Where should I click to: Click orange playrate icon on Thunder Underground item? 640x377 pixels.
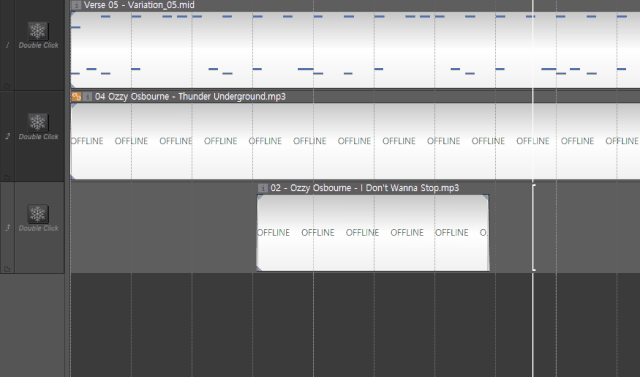(x=76, y=97)
